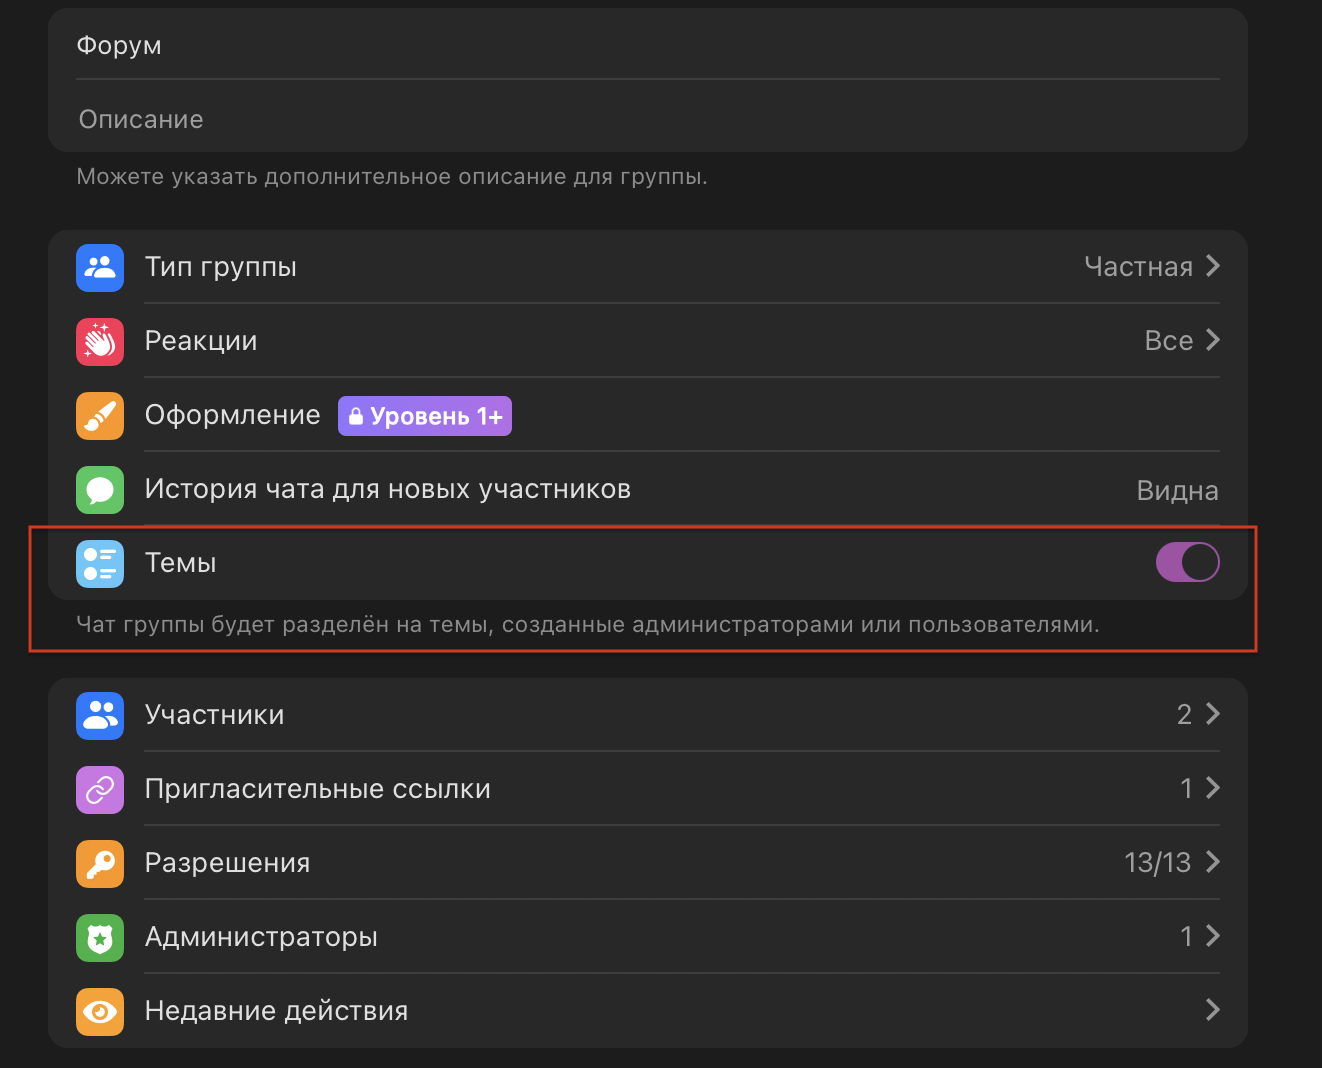This screenshot has height=1068, width=1322.
Task: Expand group type via Частная chevron
Action: (1212, 266)
